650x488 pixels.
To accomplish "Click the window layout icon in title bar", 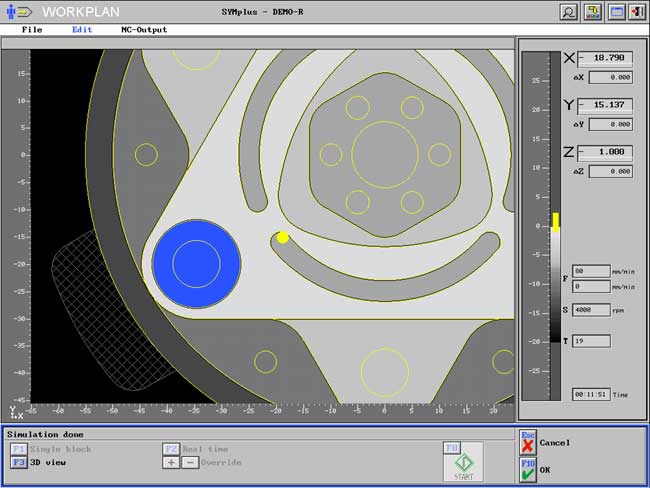I will [x=616, y=11].
